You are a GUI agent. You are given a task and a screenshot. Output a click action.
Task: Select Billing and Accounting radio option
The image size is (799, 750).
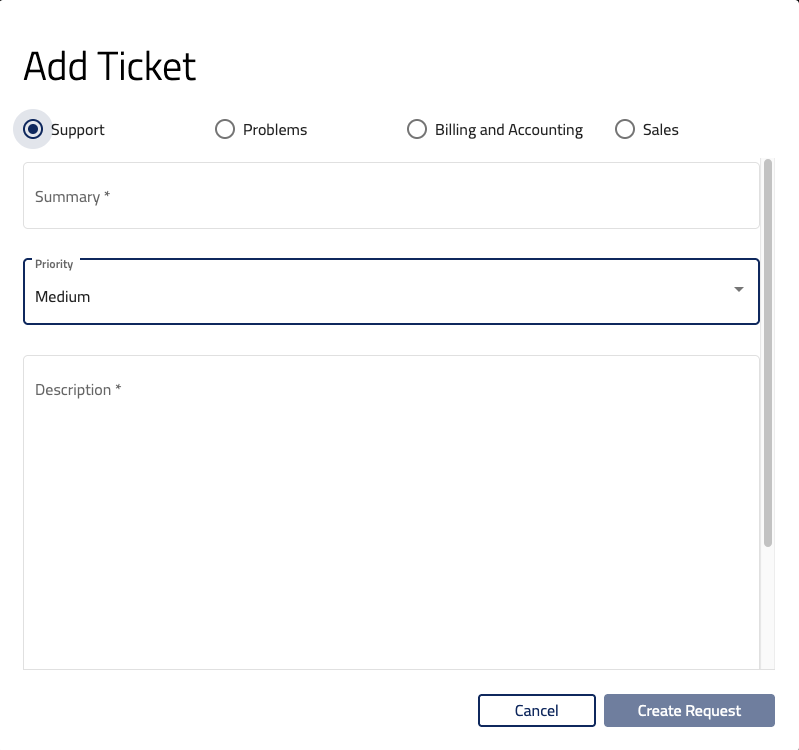click(x=417, y=129)
